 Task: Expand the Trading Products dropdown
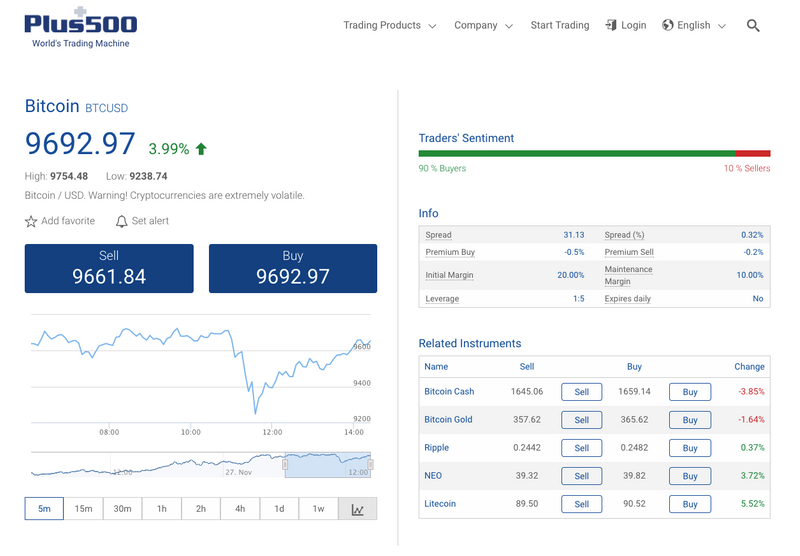pyautogui.click(x=390, y=26)
